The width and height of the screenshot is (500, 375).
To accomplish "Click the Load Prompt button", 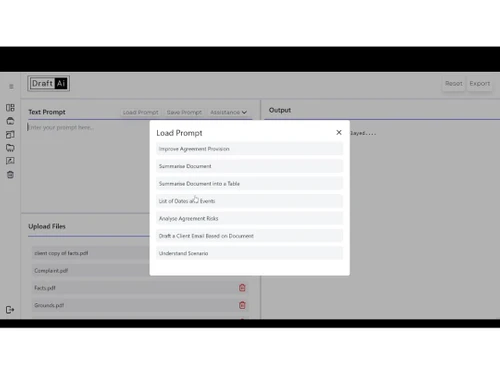I will [x=141, y=112].
